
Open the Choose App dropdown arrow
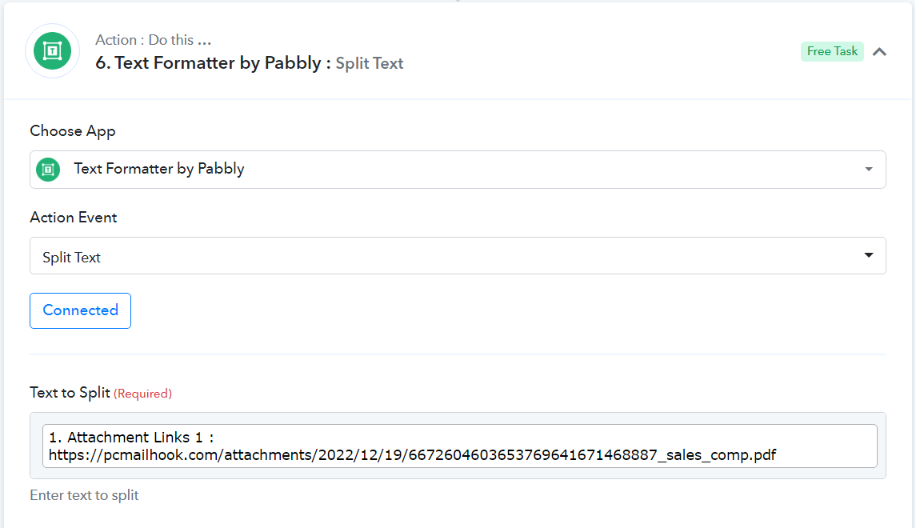(x=868, y=169)
